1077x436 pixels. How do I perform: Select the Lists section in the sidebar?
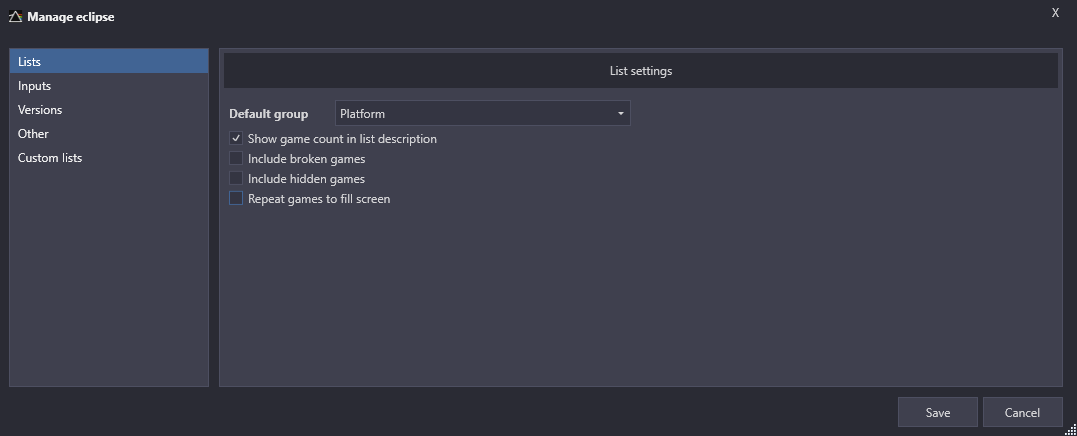click(x=109, y=62)
